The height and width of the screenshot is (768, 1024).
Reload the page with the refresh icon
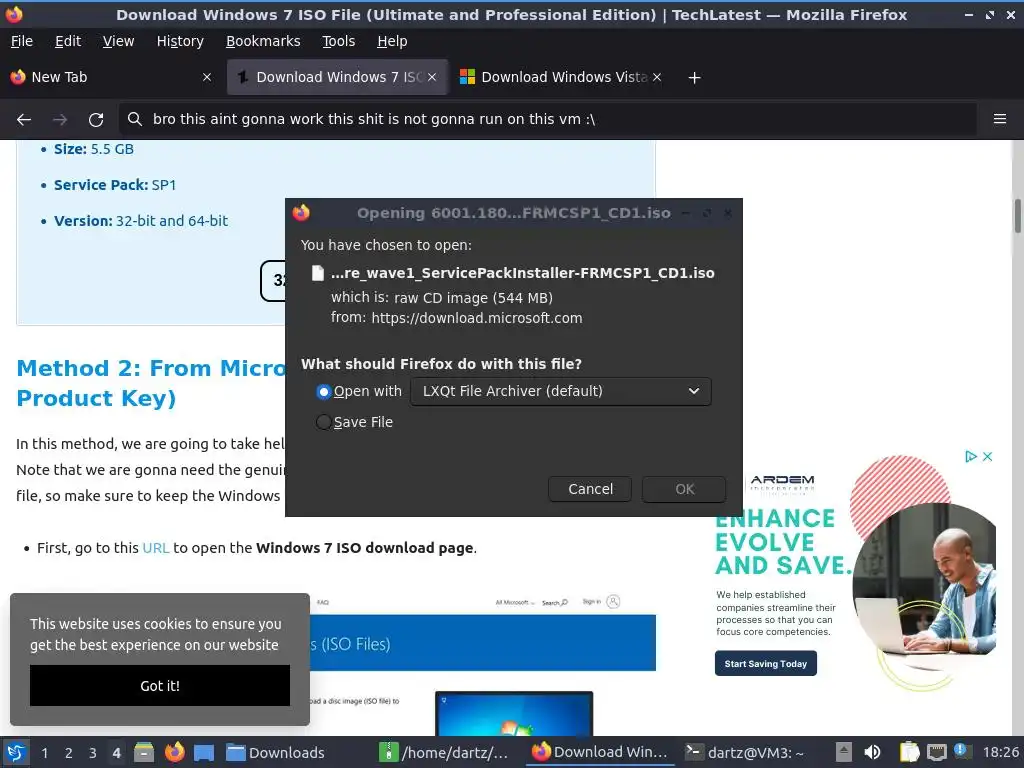coord(96,120)
